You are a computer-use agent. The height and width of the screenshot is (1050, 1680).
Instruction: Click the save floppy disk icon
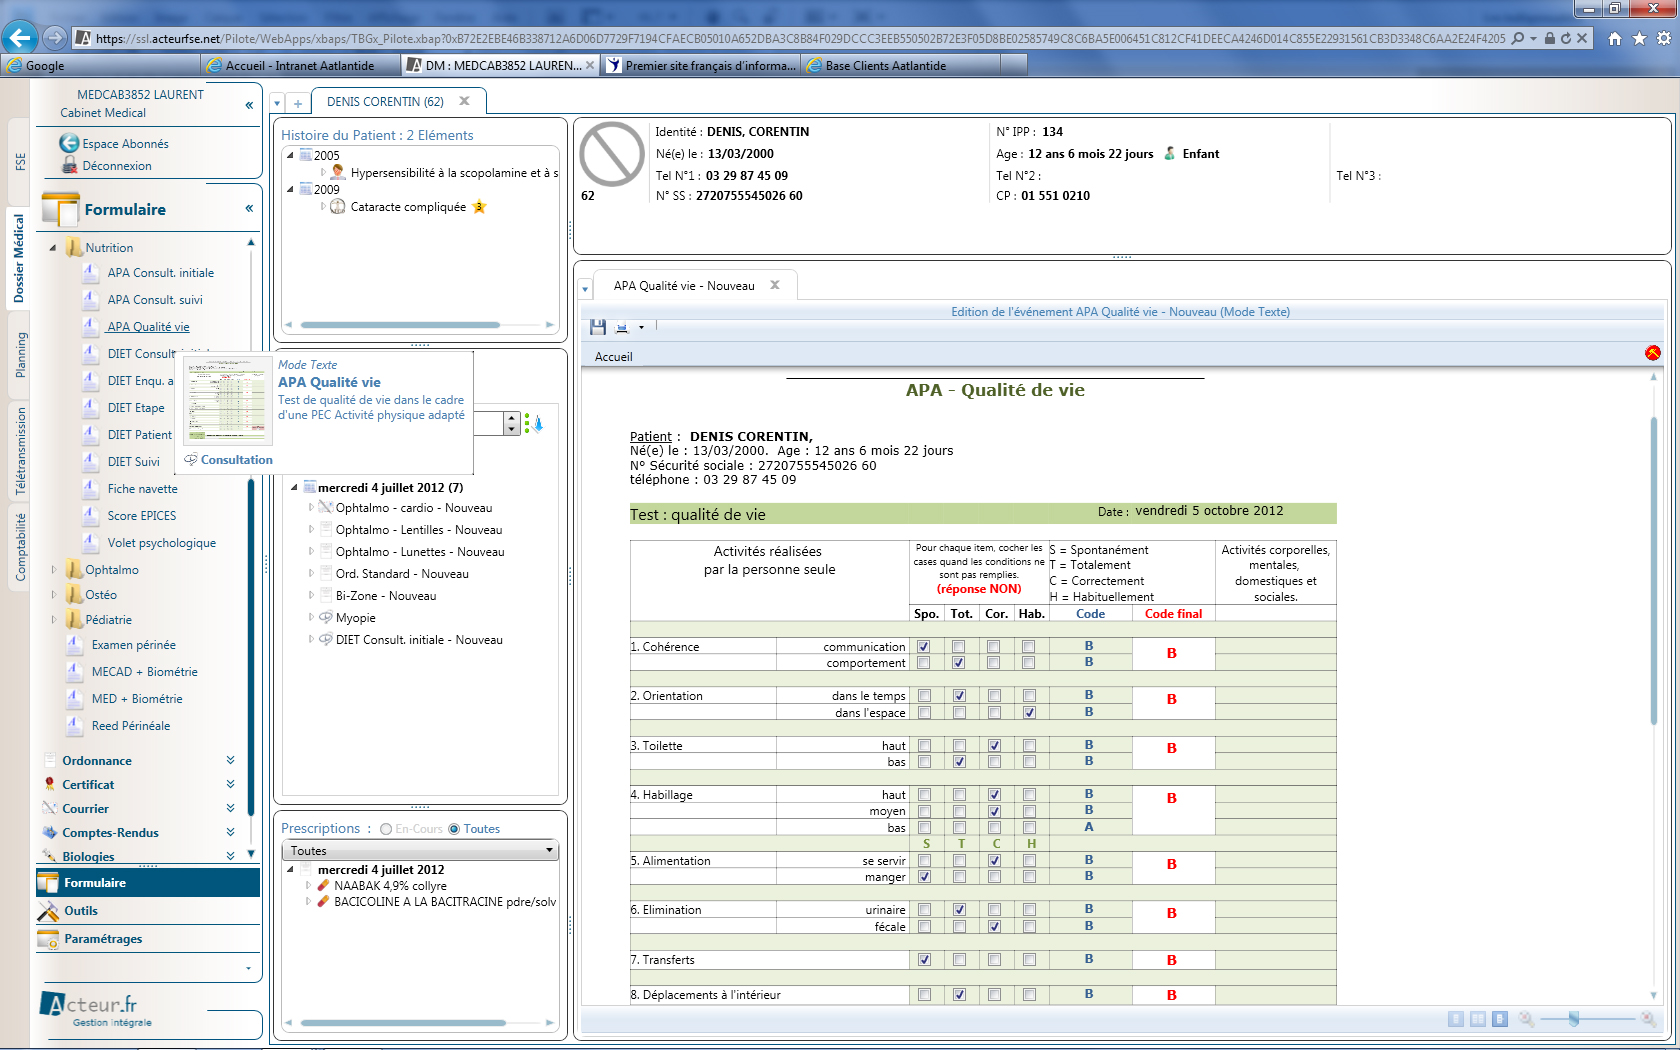point(598,327)
